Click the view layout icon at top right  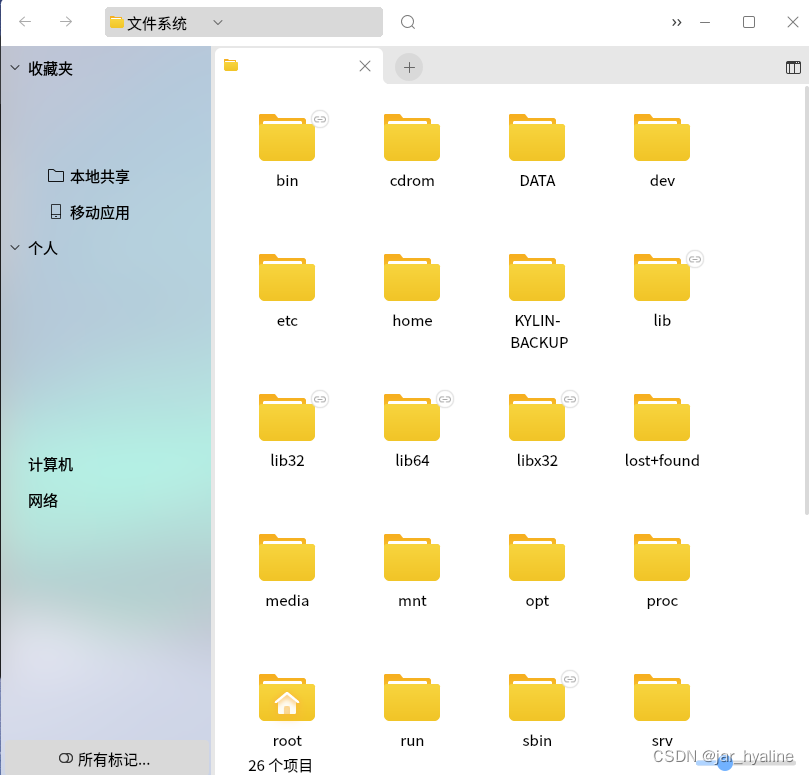[793, 67]
